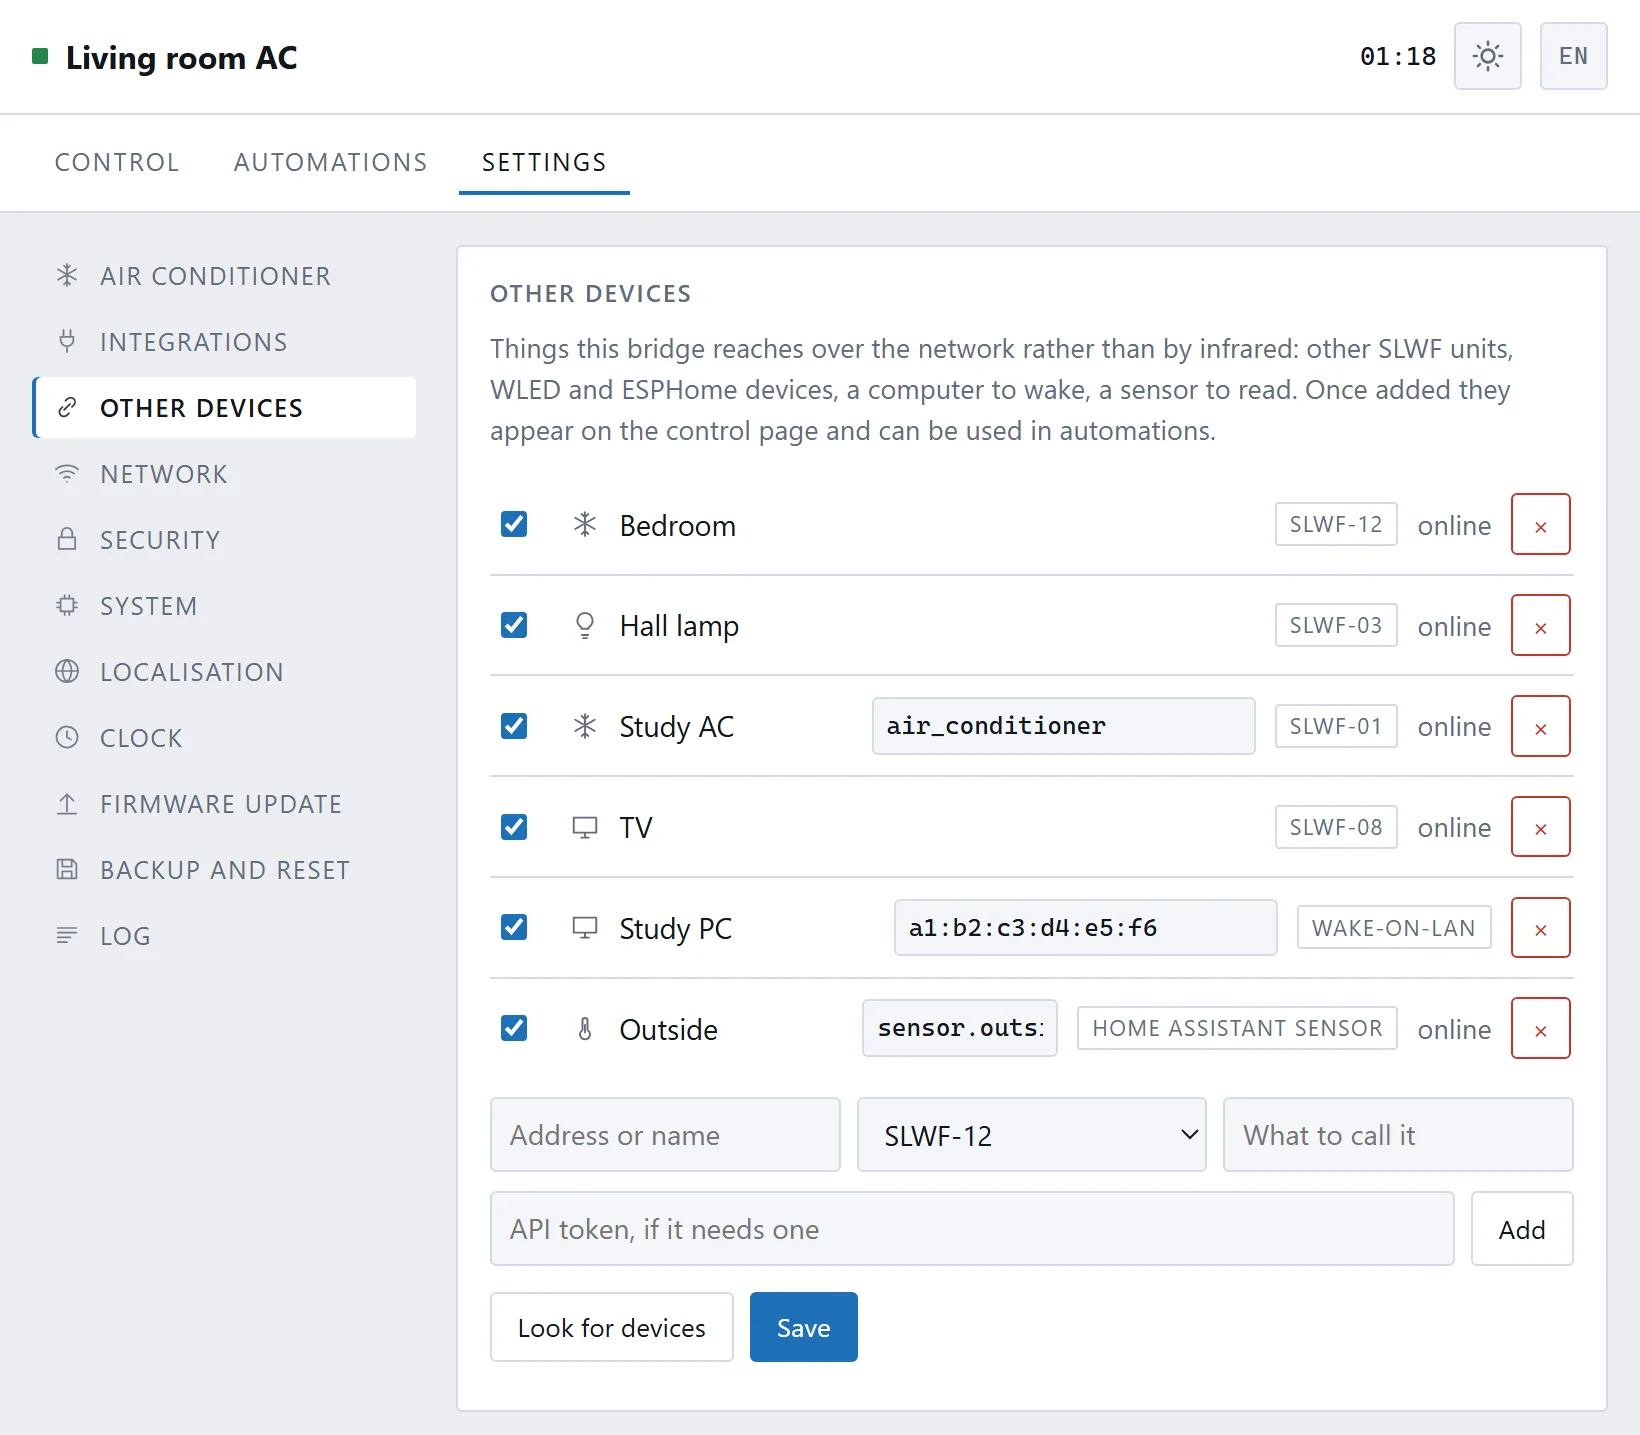This screenshot has height=1435, width=1640.
Task: Click the green status indicator near title
Action: click(40, 56)
